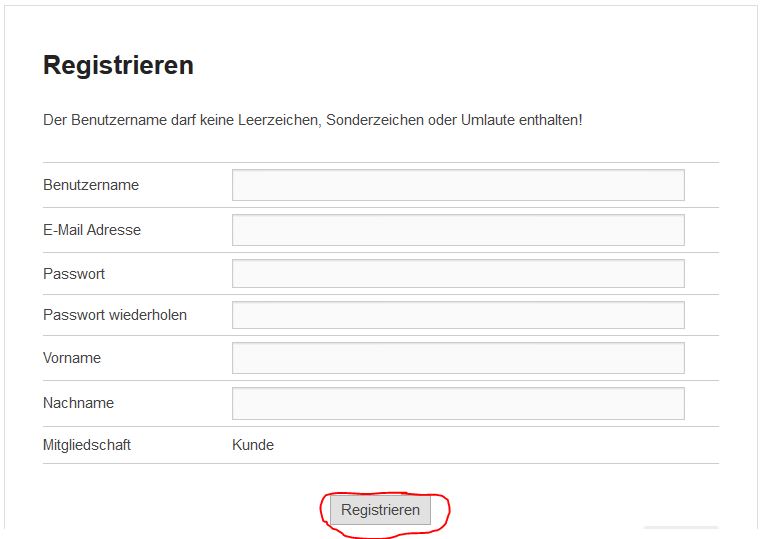Click the faint gray bar at bottom right
Image resolution: width=763 pixels, height=539 pixels.
(680, 527)
